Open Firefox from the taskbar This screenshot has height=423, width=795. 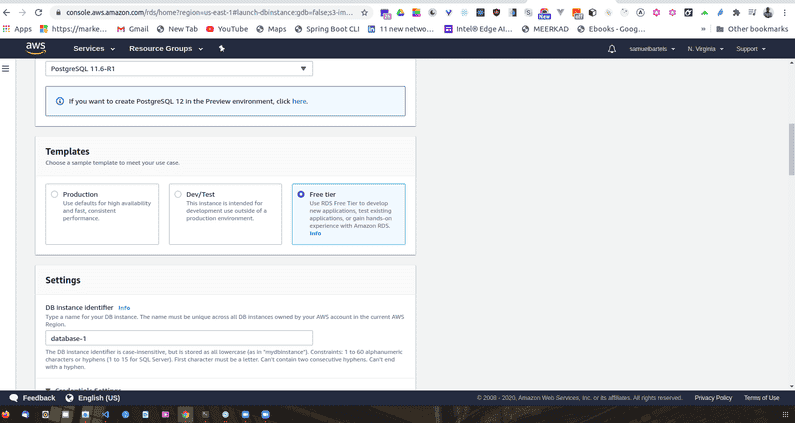(x=6, y=414)
